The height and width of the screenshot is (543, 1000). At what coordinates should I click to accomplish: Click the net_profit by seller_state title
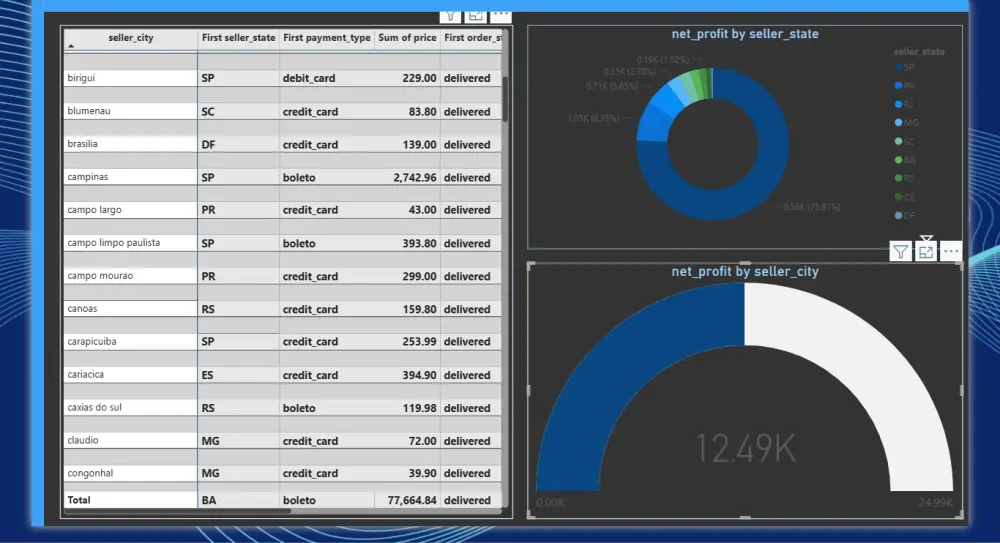tap(745, 34)
